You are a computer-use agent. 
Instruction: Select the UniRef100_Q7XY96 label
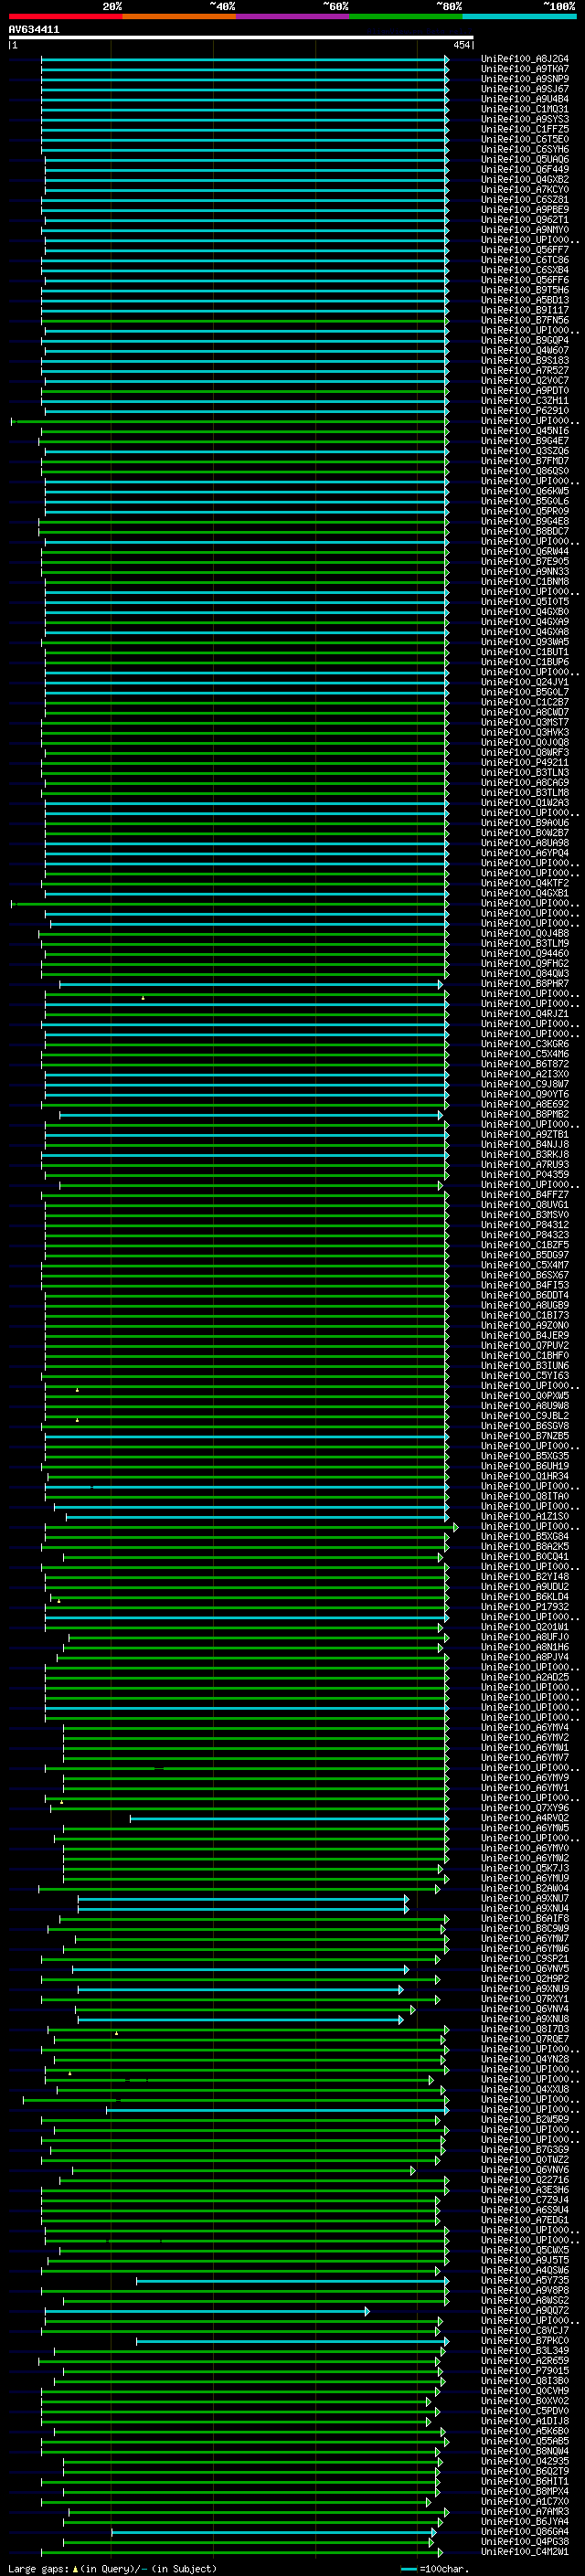click(525, 1808)
